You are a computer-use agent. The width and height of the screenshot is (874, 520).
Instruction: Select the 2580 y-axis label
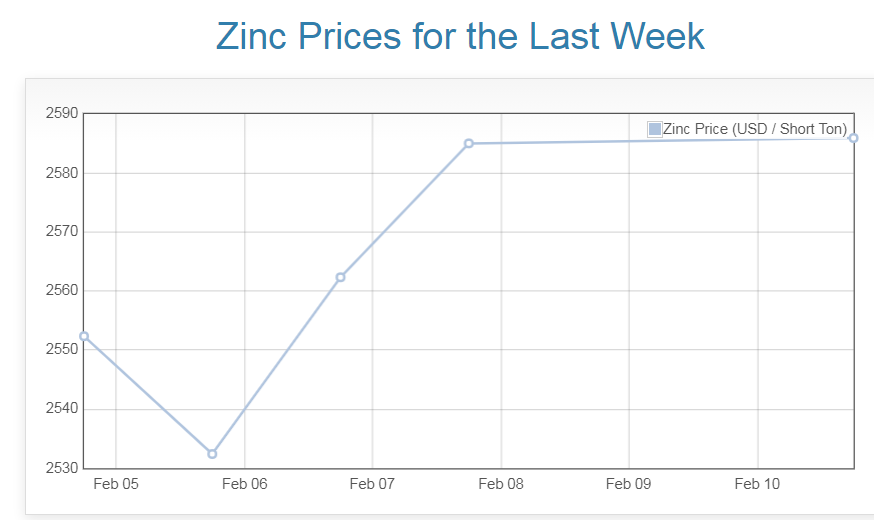click(x=62, y=173)
